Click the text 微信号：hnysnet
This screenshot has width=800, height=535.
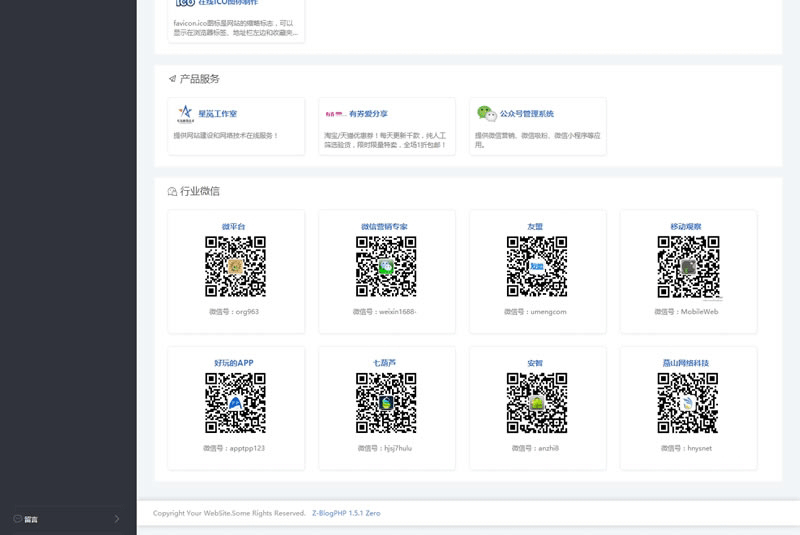click(x=686, y=448)
